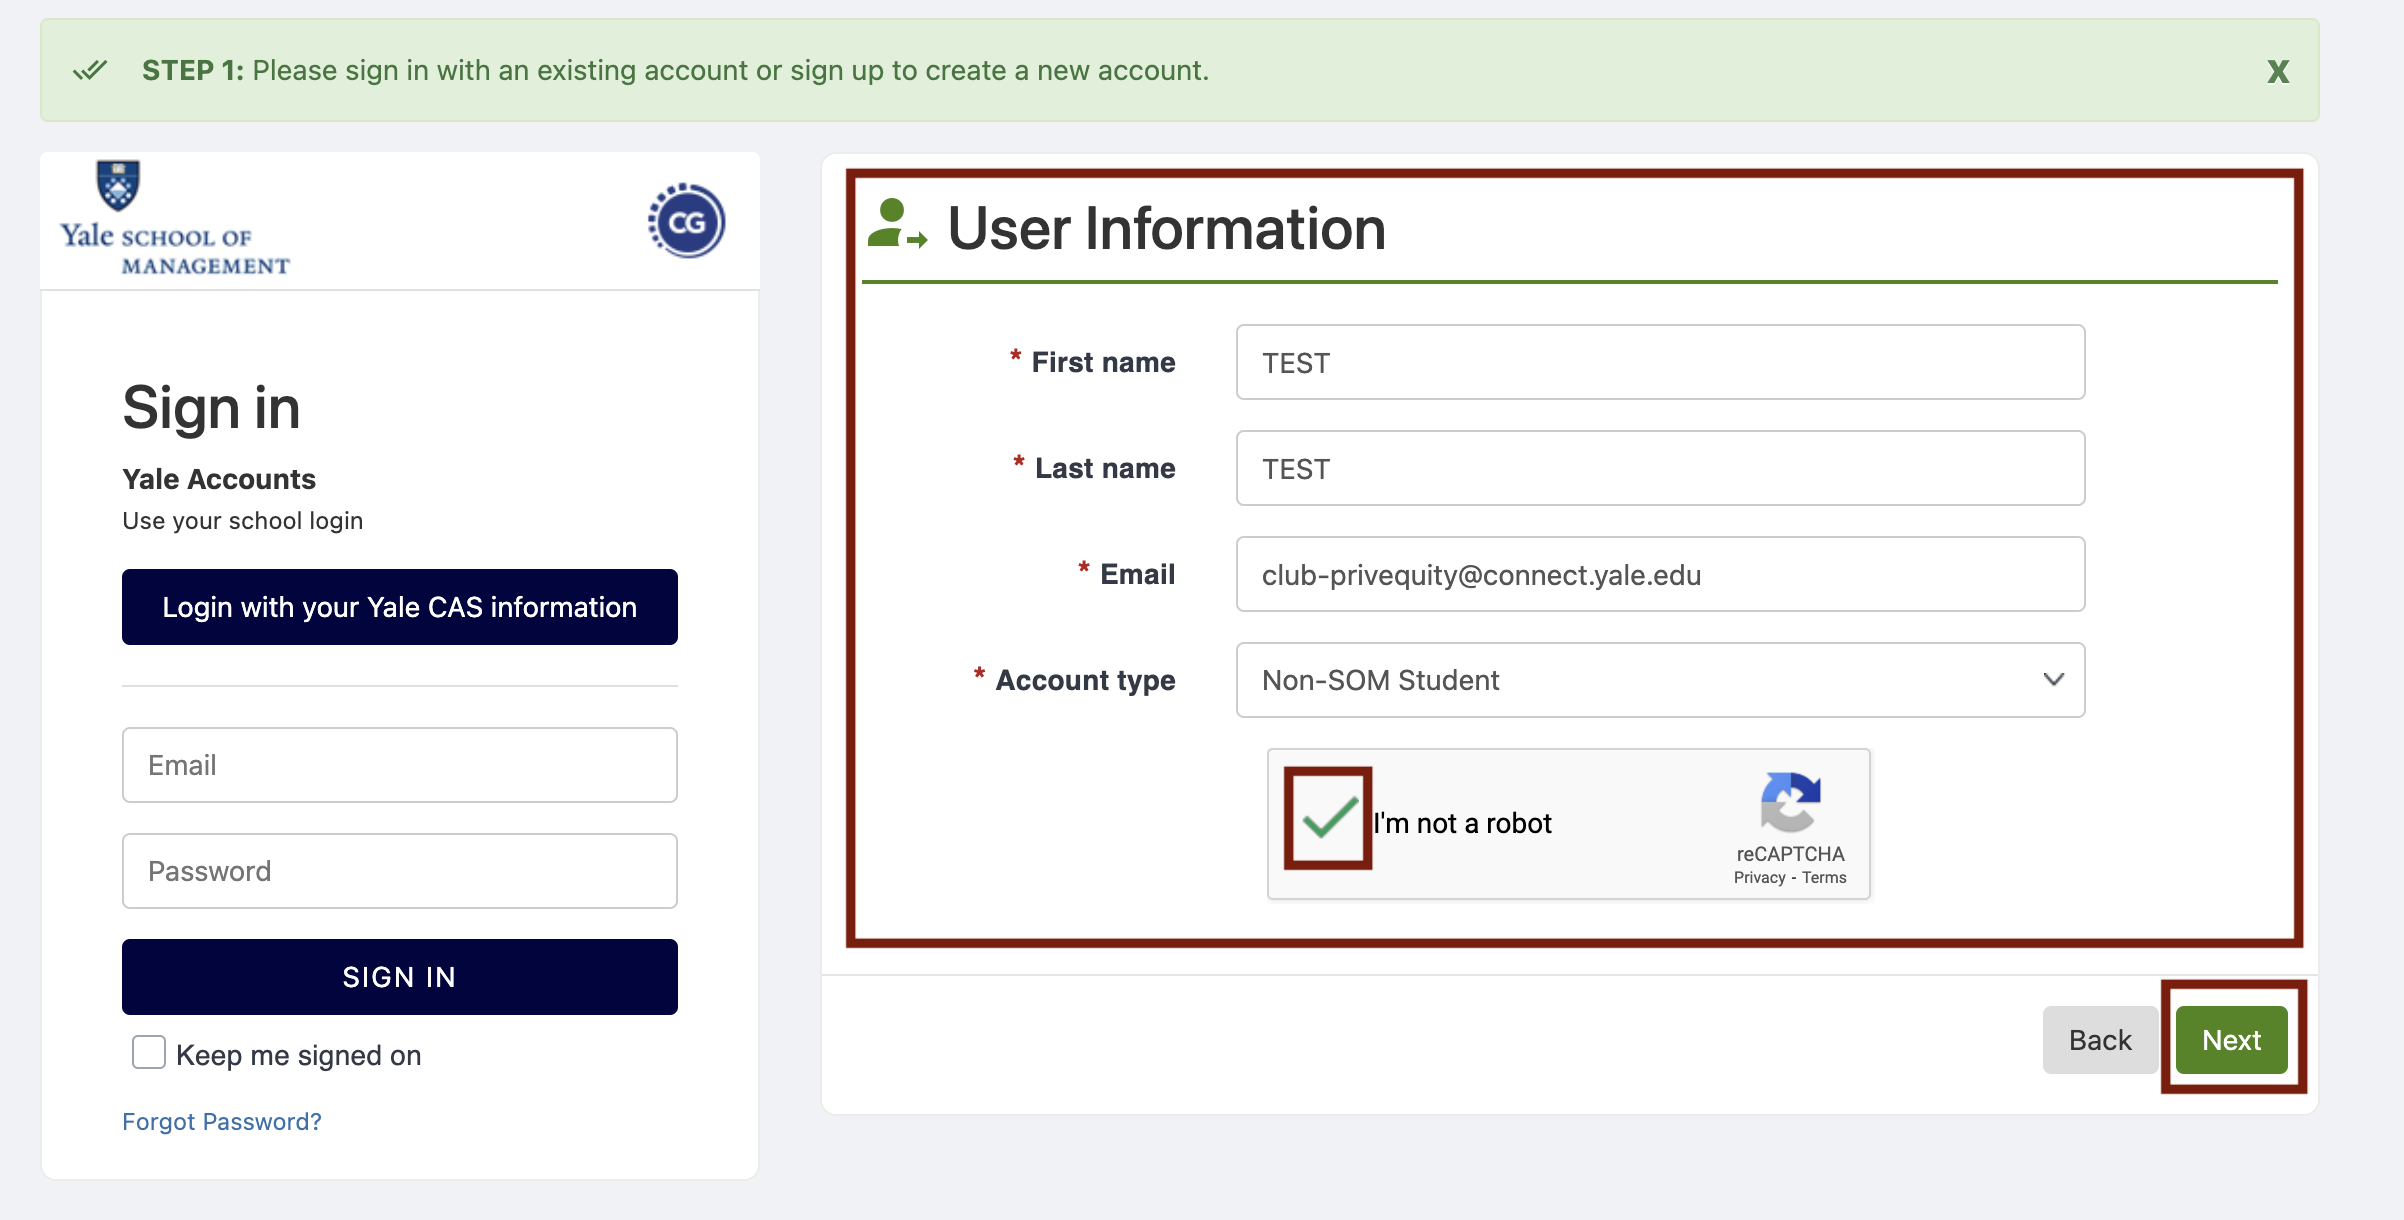The height and width of the screenshot is (1220, 2404).
Task: Open the reCAPTCHA Terms link
Action: (1824, 878)
